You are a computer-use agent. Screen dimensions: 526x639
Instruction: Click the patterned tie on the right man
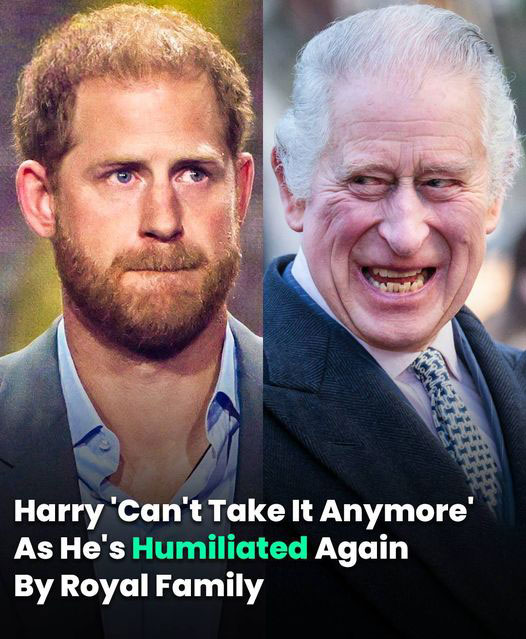[x=456, y=424]
